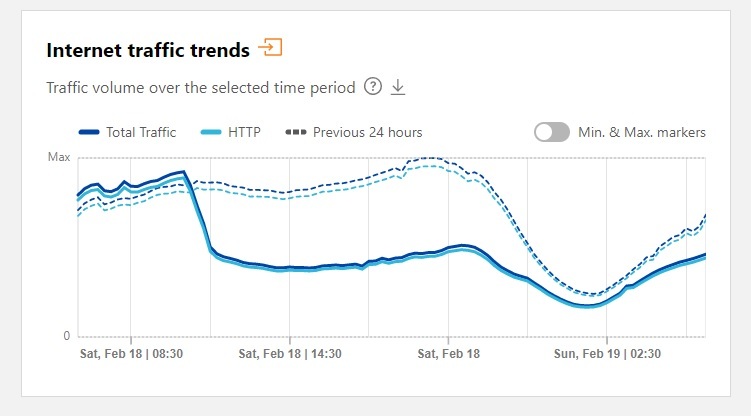Viewport: 751px width, 416px height.
Task: Click the Min. & Max. markers text label
Action: coord(642,132)
